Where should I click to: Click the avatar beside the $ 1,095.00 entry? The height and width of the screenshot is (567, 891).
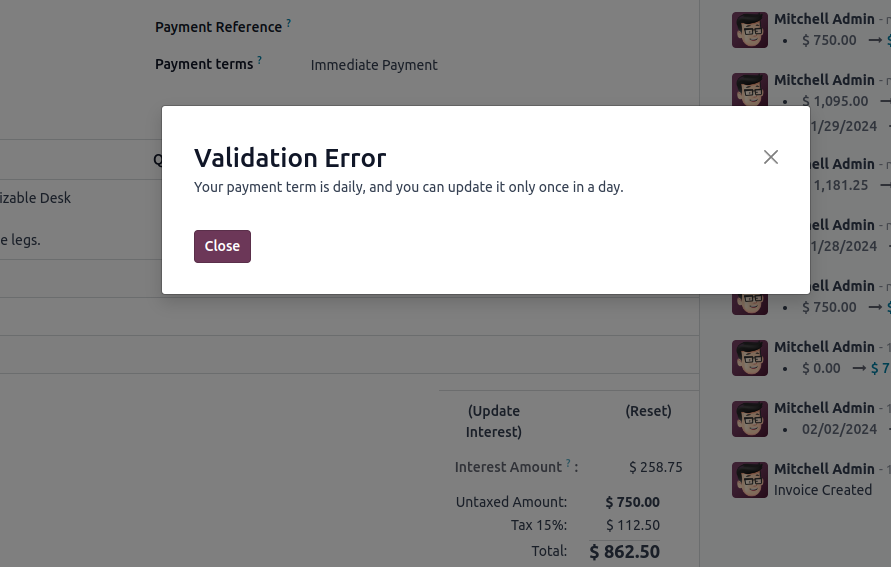coord(750,91)
